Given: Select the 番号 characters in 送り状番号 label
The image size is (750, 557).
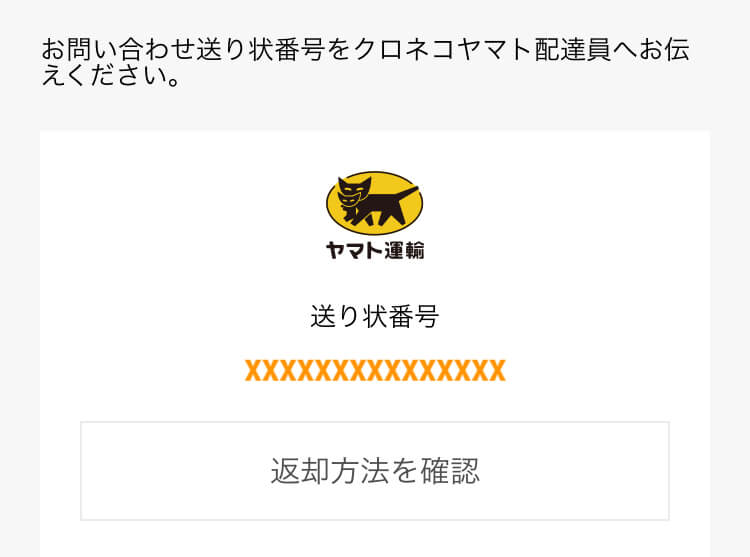Looking at the screenshot, I should (413, 317).
